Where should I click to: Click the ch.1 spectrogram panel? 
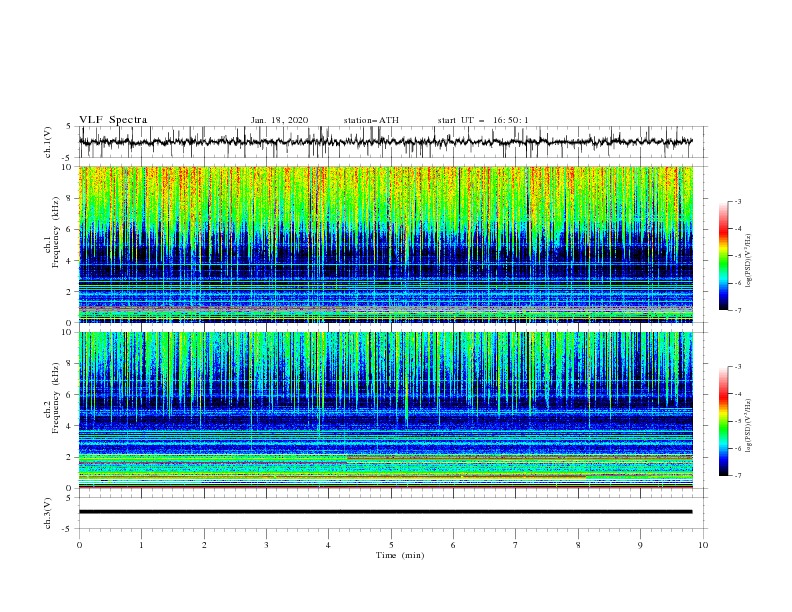click(385, 244)
